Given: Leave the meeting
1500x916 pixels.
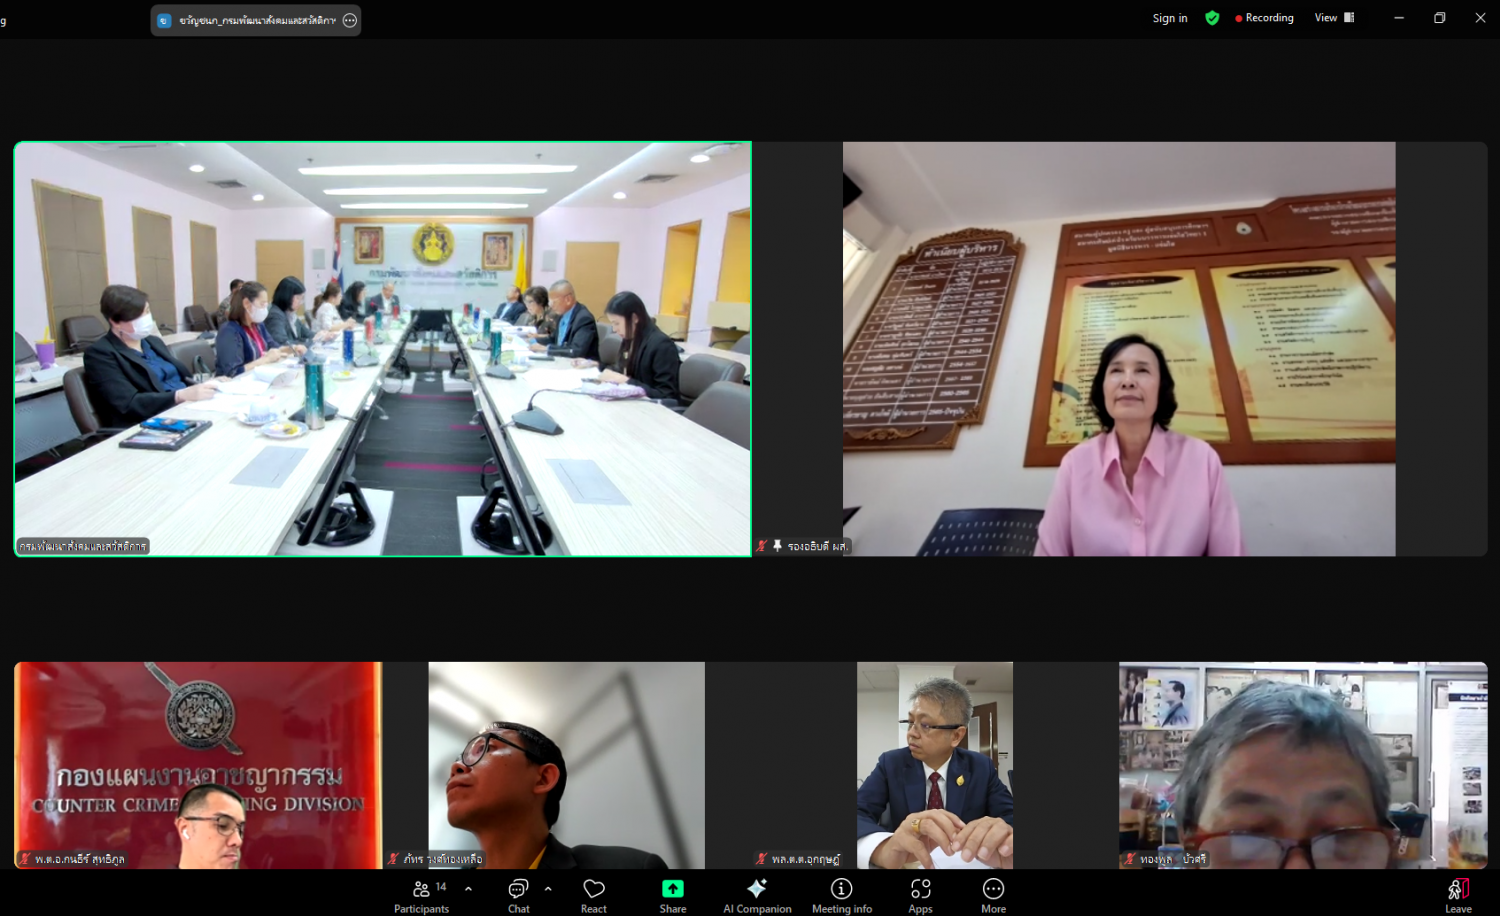Looking at the screenshot, I should [1458, 896].
